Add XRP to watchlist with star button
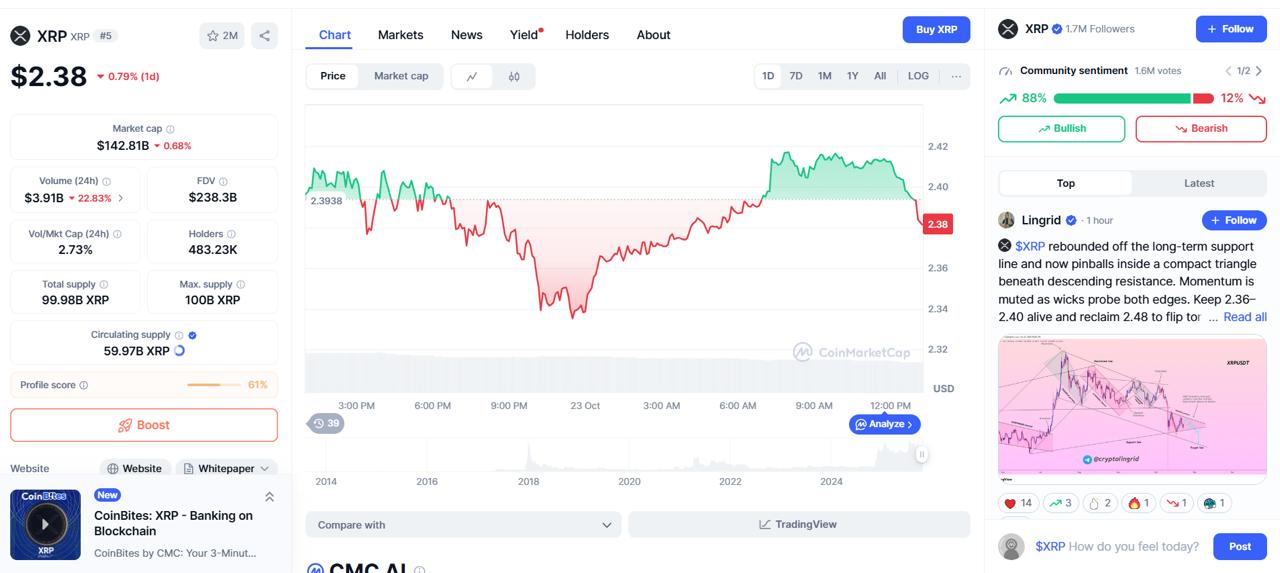Screen dimensions: 1280x573 coord(222,36)
